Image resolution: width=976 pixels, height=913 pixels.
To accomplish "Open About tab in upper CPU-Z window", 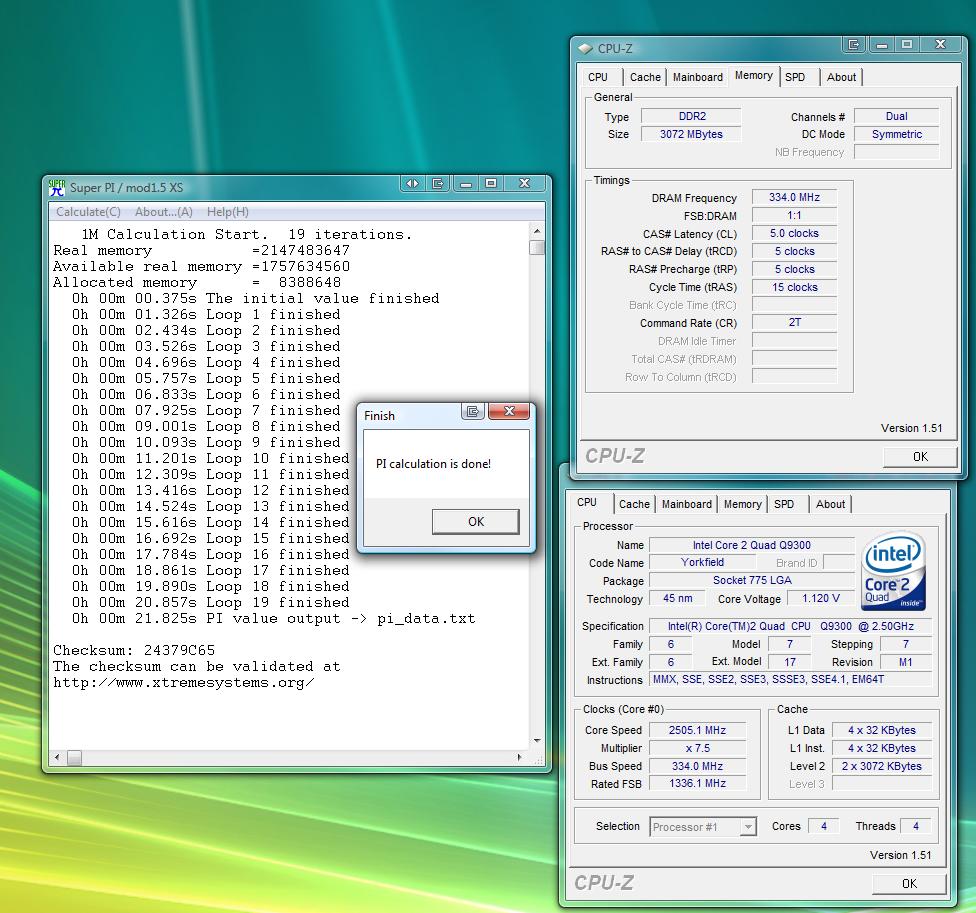I will [x=841, y=77].
